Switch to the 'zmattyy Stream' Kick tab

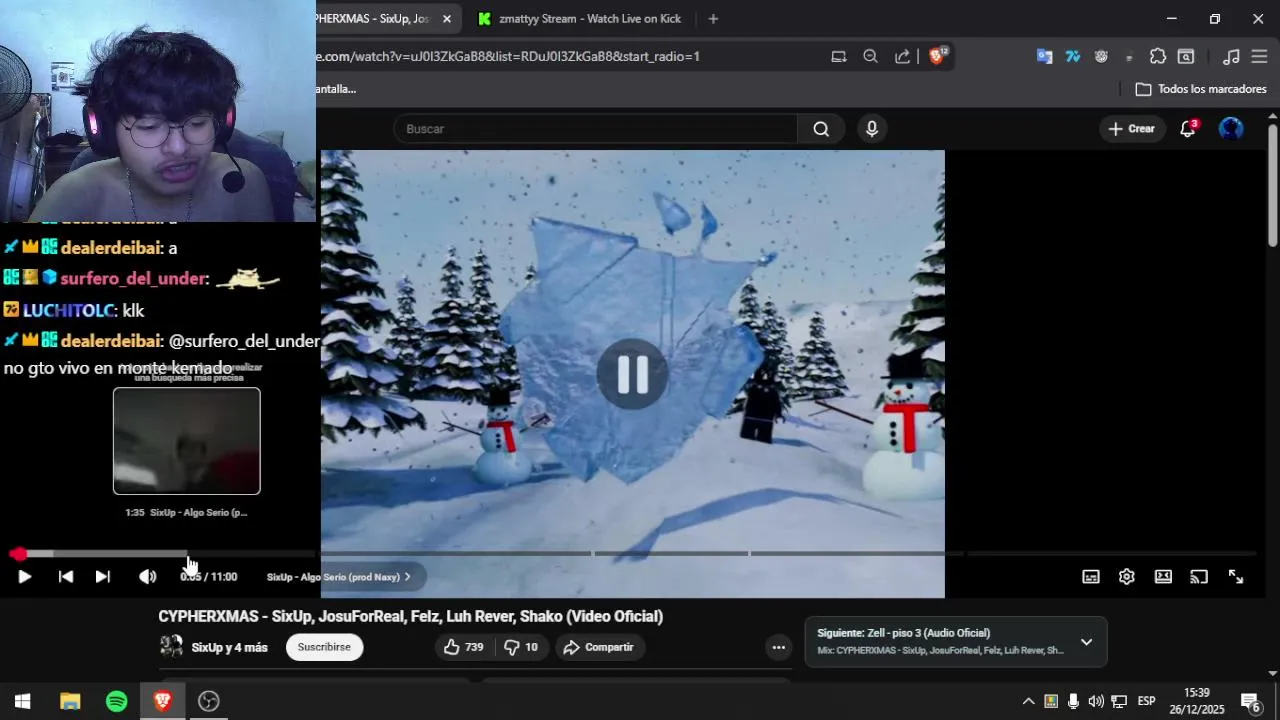tap(580, 19)
